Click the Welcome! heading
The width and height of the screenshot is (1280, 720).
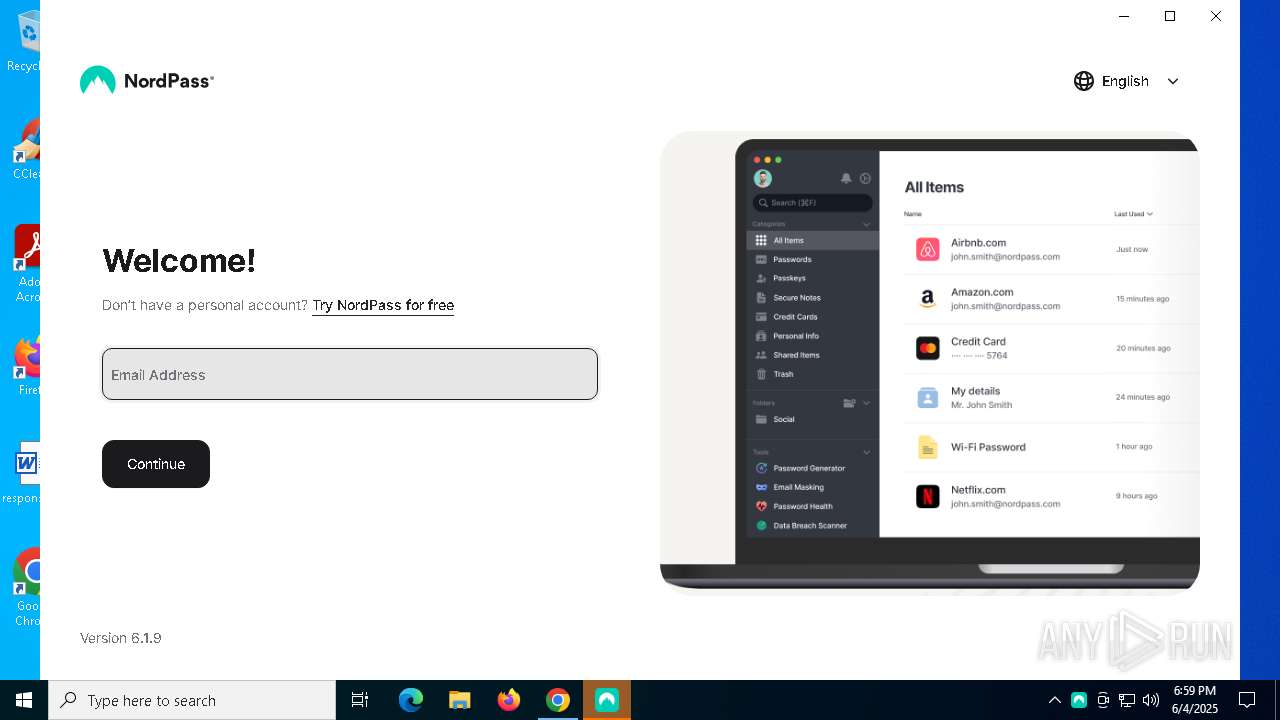pos(179,261)
